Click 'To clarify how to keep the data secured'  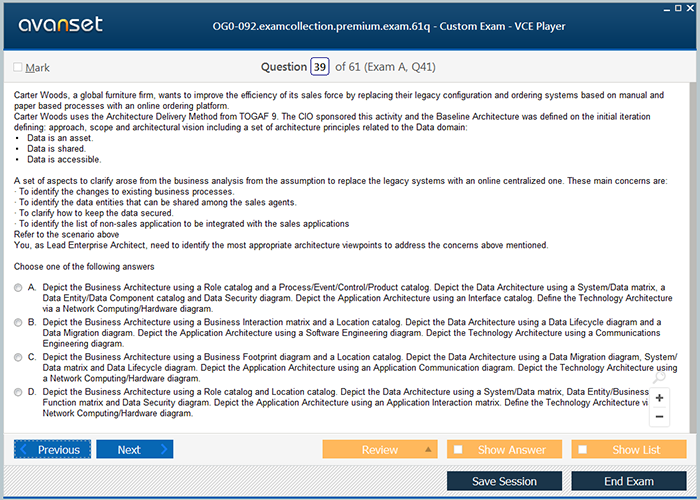point(96,213)
